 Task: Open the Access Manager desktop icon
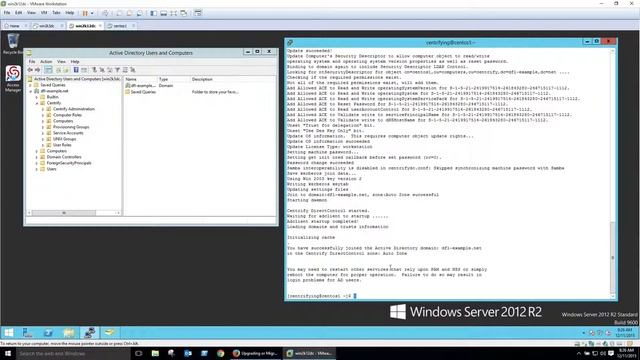click(x=13, y=78)
